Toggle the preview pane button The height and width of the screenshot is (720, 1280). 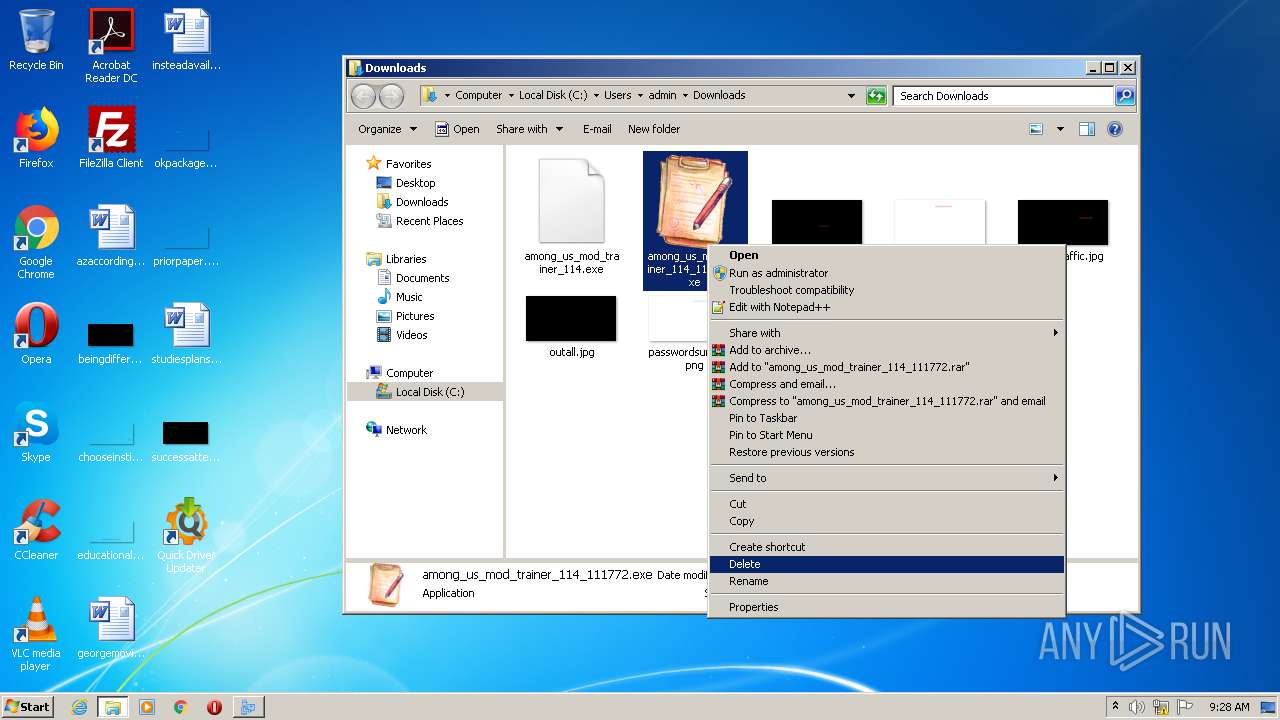tap(1087, 129)
